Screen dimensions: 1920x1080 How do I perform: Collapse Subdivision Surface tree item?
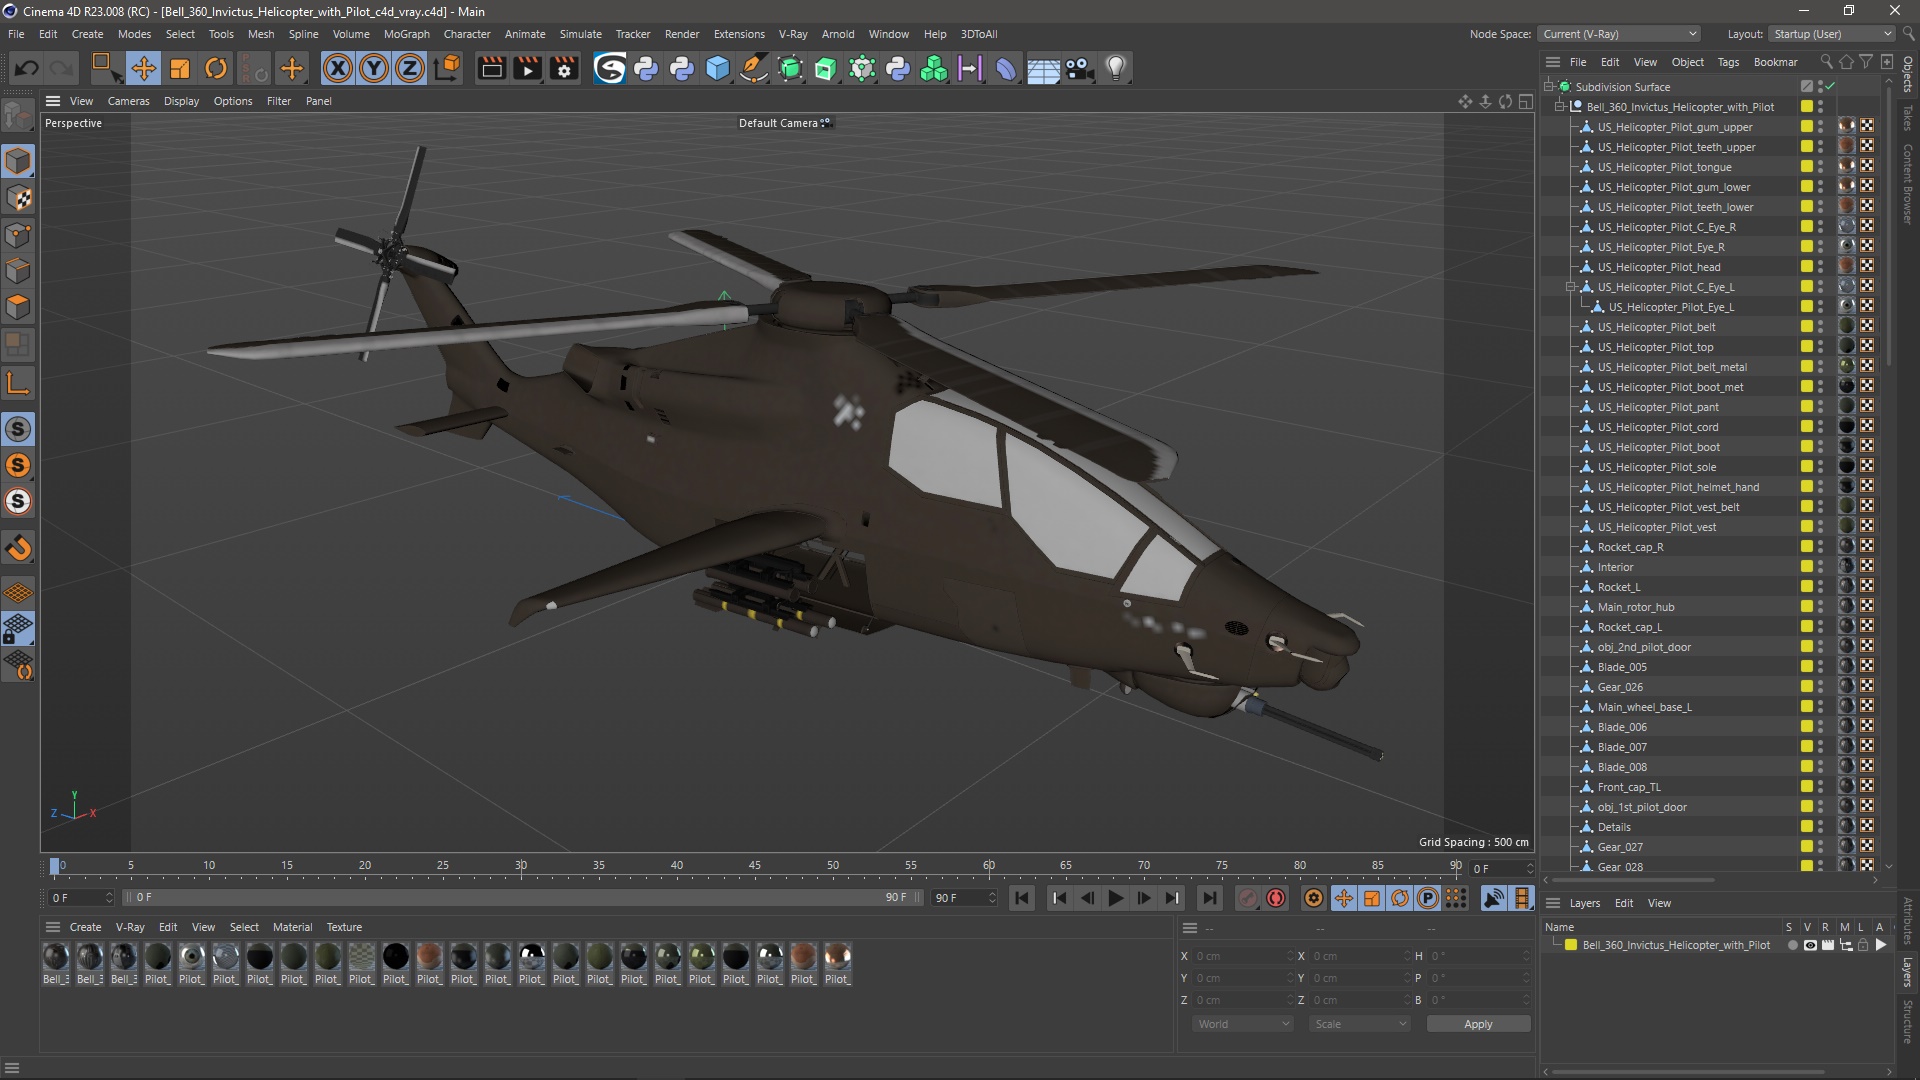1549,87
